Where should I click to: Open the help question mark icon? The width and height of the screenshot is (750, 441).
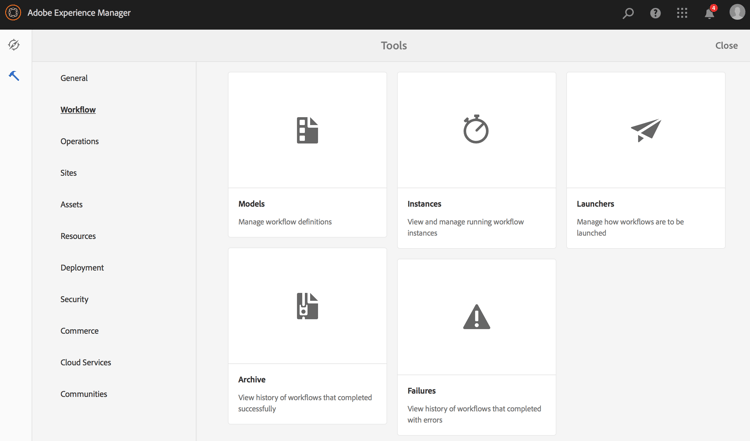[655, 13]
